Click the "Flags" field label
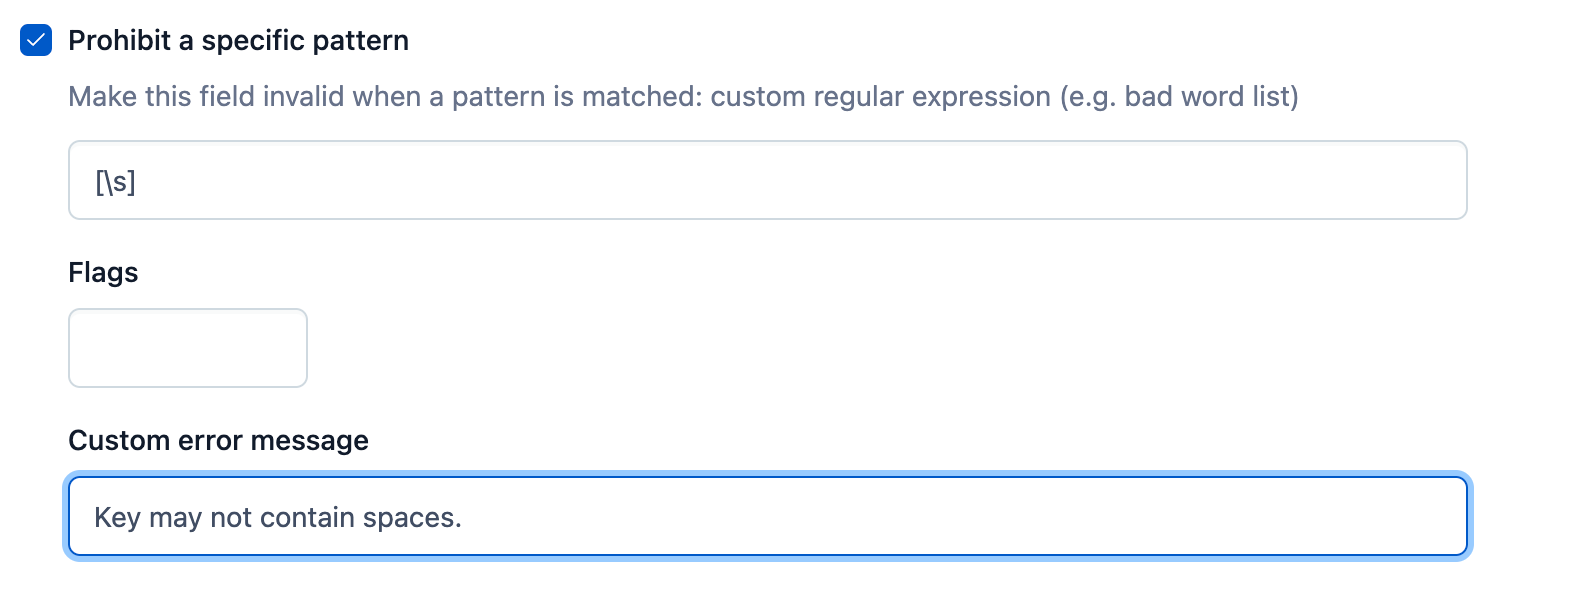Screen dimensions: 1580x598 click(103, 272)
